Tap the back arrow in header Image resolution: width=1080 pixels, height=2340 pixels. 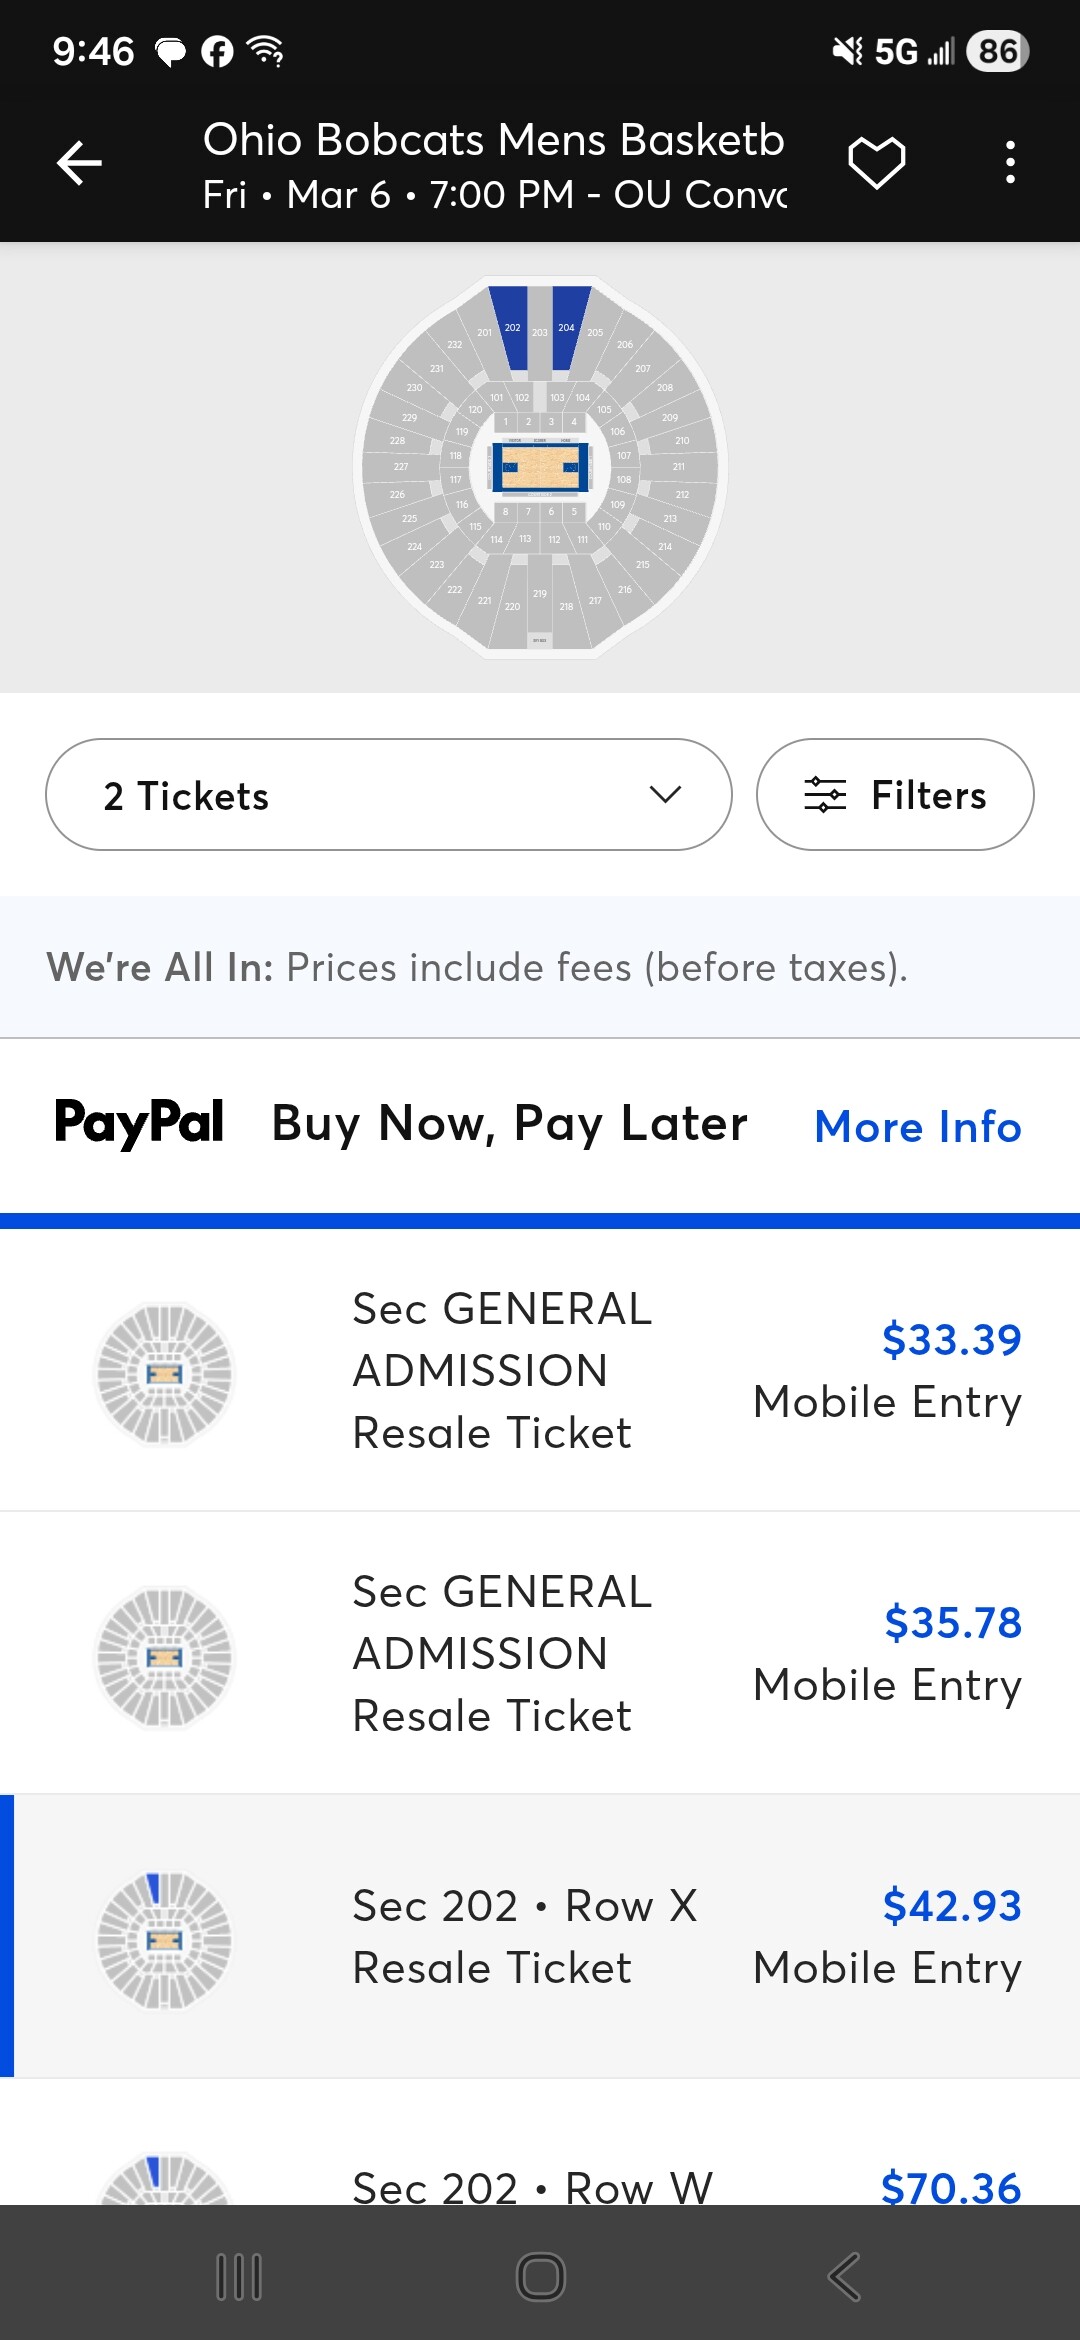pos(80,163)
